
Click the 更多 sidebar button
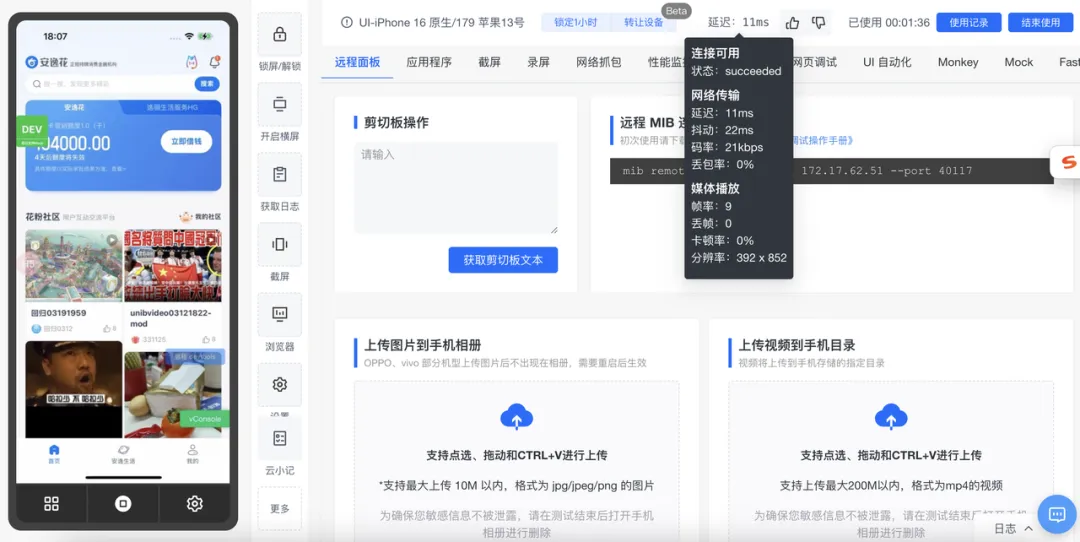pos(280,508)
